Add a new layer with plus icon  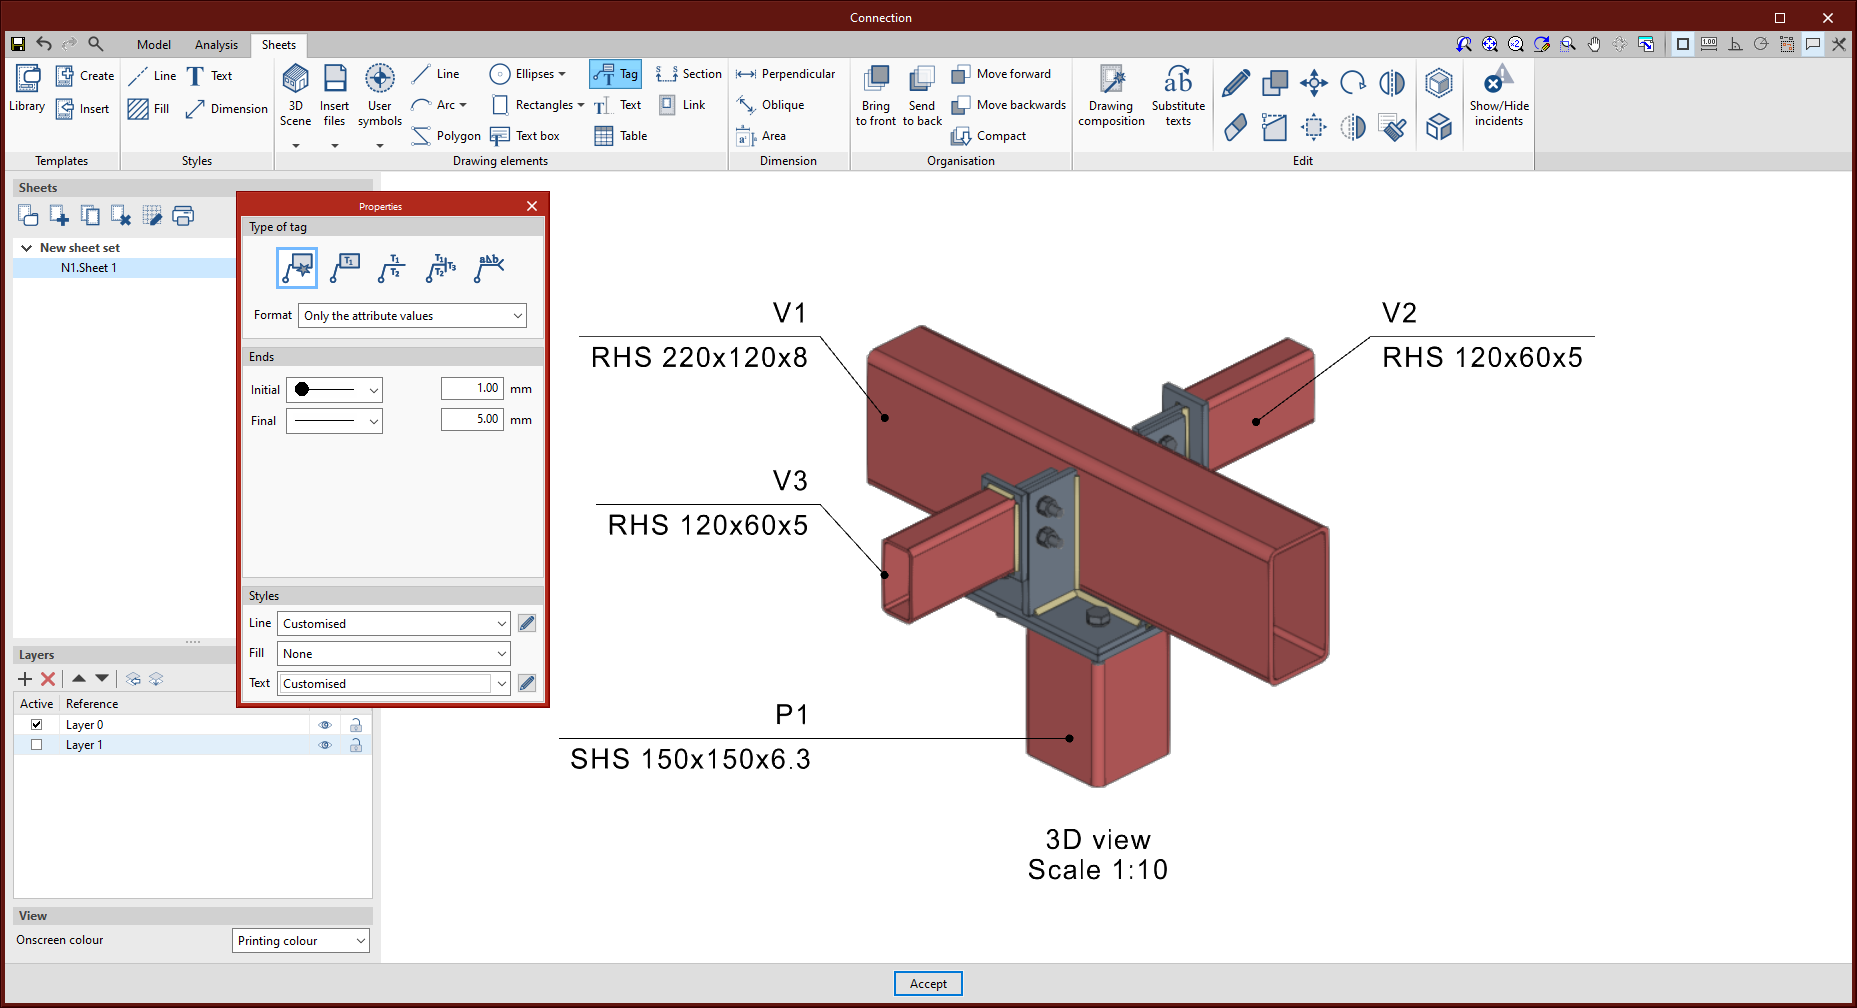(25, 679)
